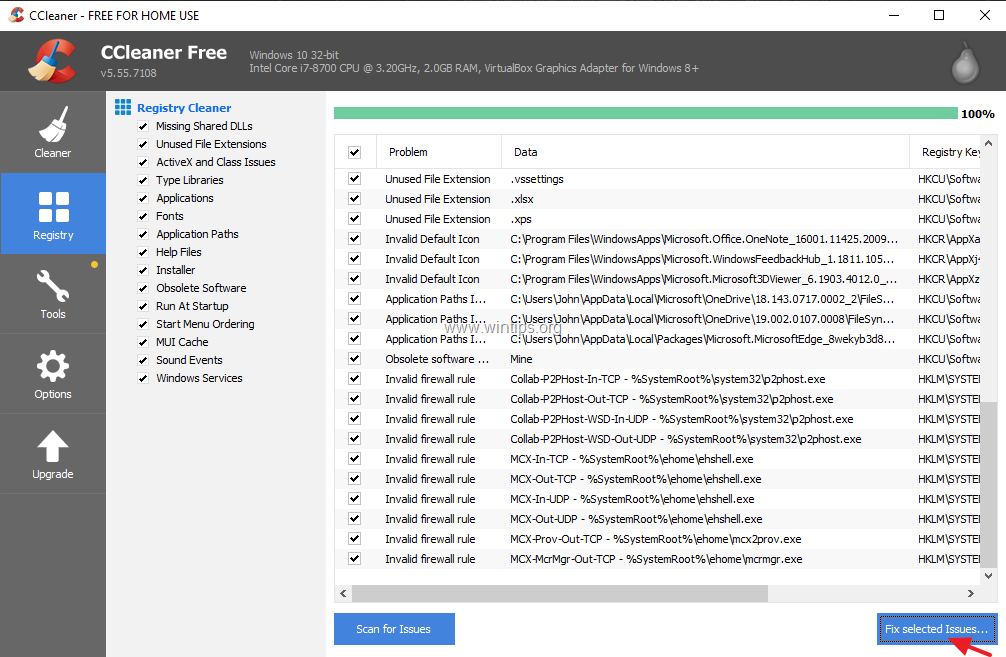Click scroll right arrow of results list
The image size is (1006, 657).
click(x=971, y=593)
